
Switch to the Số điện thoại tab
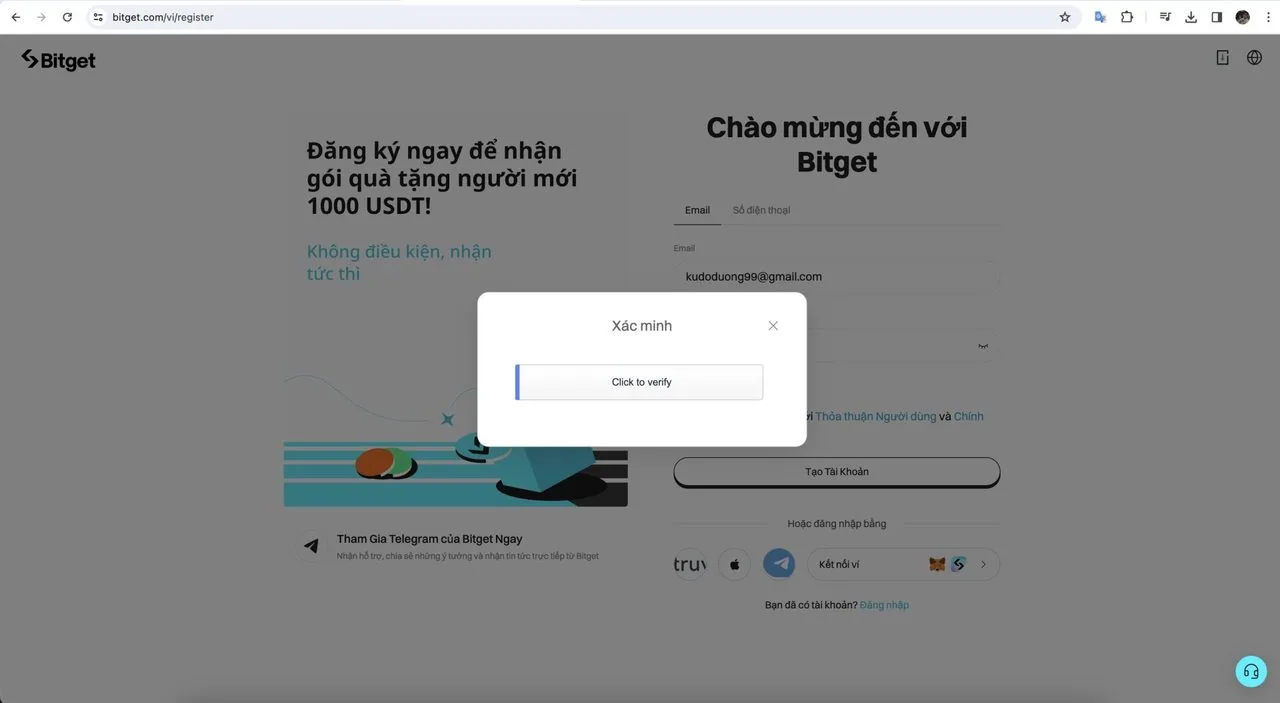pyautogui.click(x=762, y=210)
